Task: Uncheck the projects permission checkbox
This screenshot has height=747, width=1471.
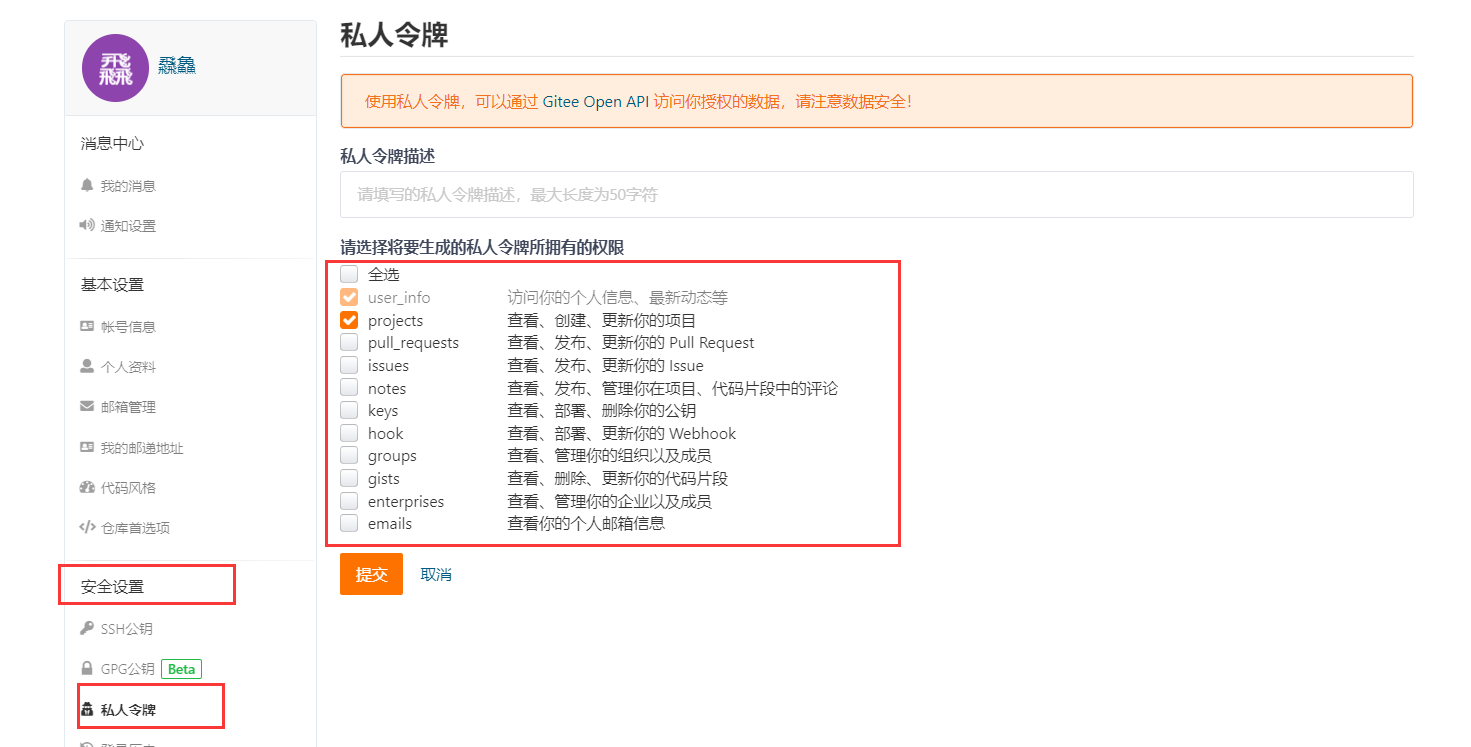Action: pos(349,321)
